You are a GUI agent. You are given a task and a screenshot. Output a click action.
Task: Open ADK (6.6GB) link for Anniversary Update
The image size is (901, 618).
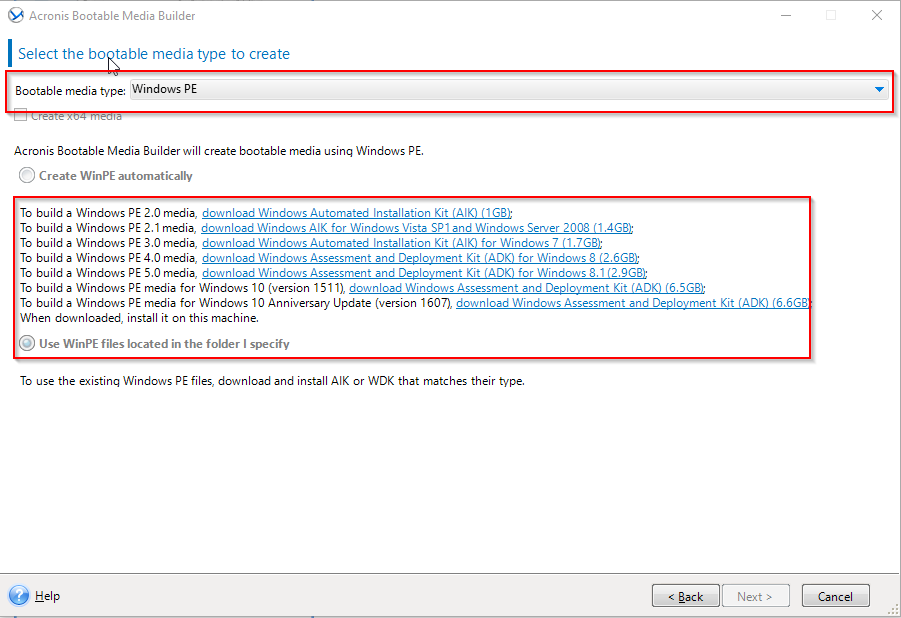pyautogui.click(x=633, y=302)
